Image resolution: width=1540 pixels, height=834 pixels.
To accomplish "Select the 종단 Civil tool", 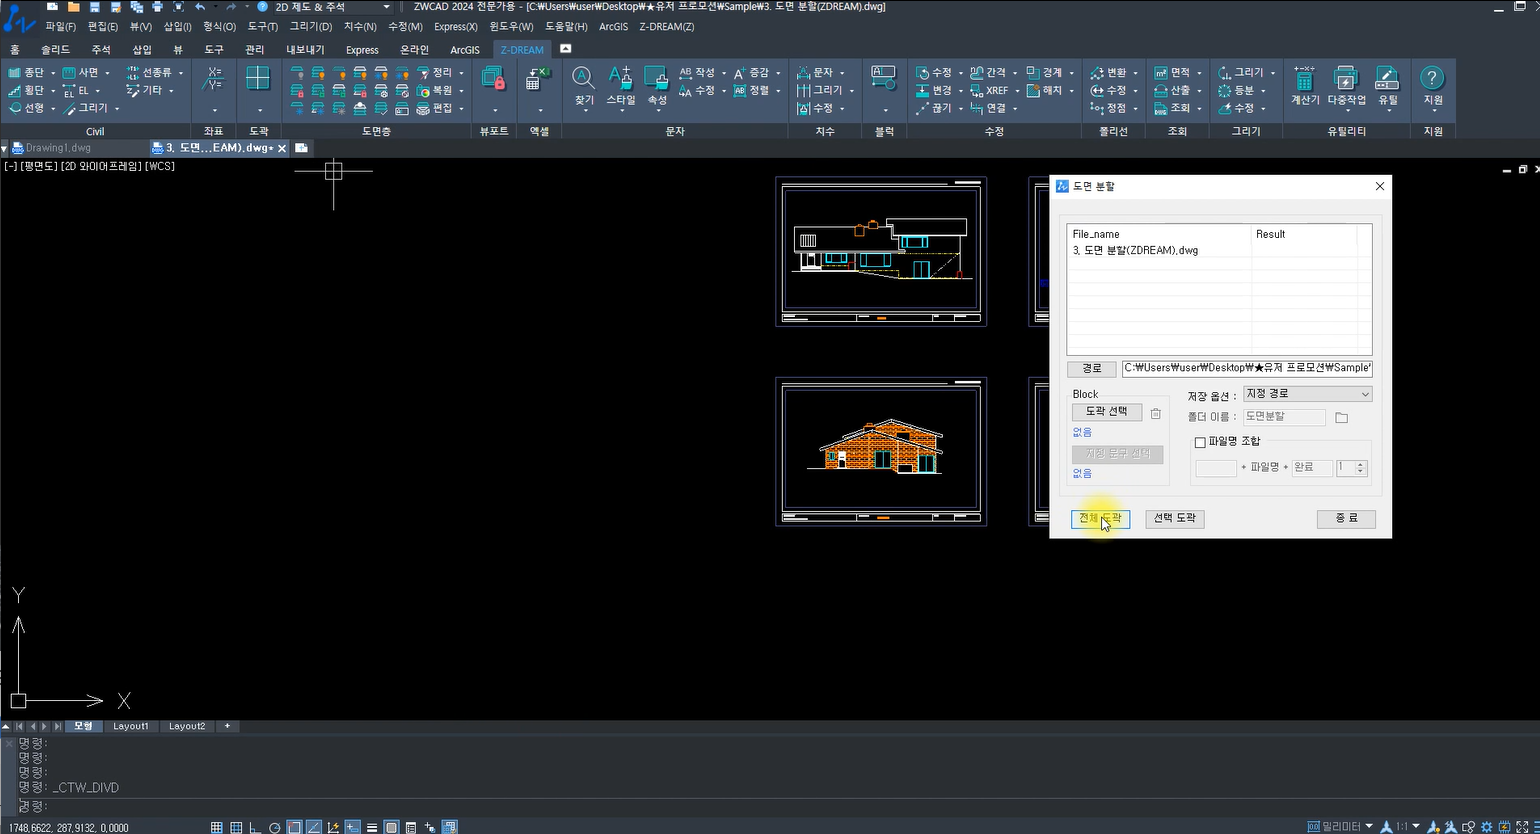I will (27, 73).
